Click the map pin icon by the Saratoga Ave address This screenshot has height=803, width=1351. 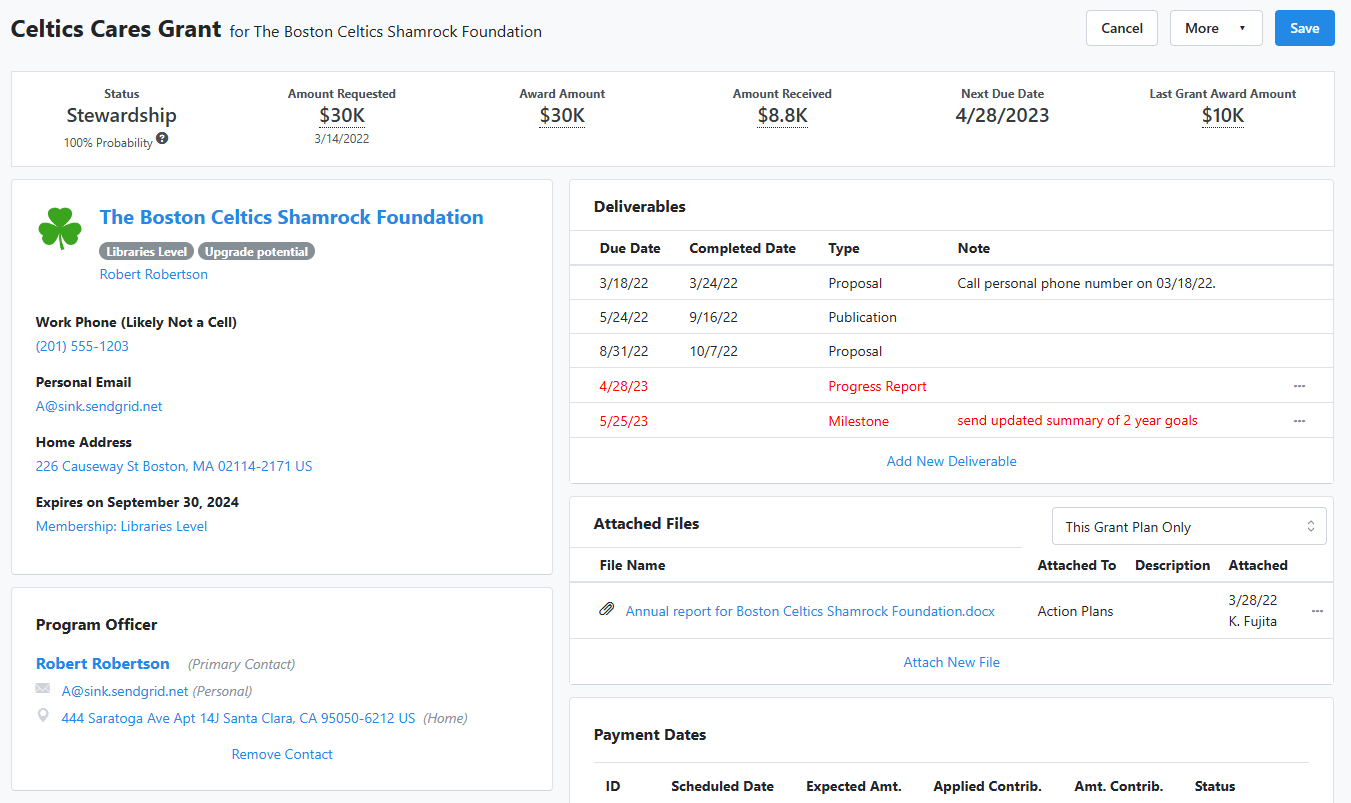click(43, 716)
